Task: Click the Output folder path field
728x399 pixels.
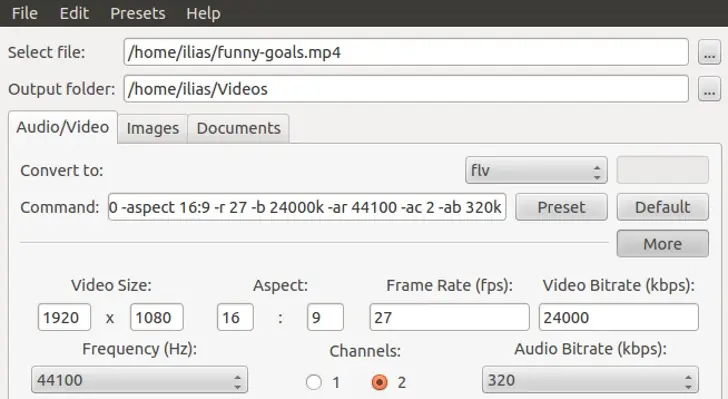Action: 406,89
